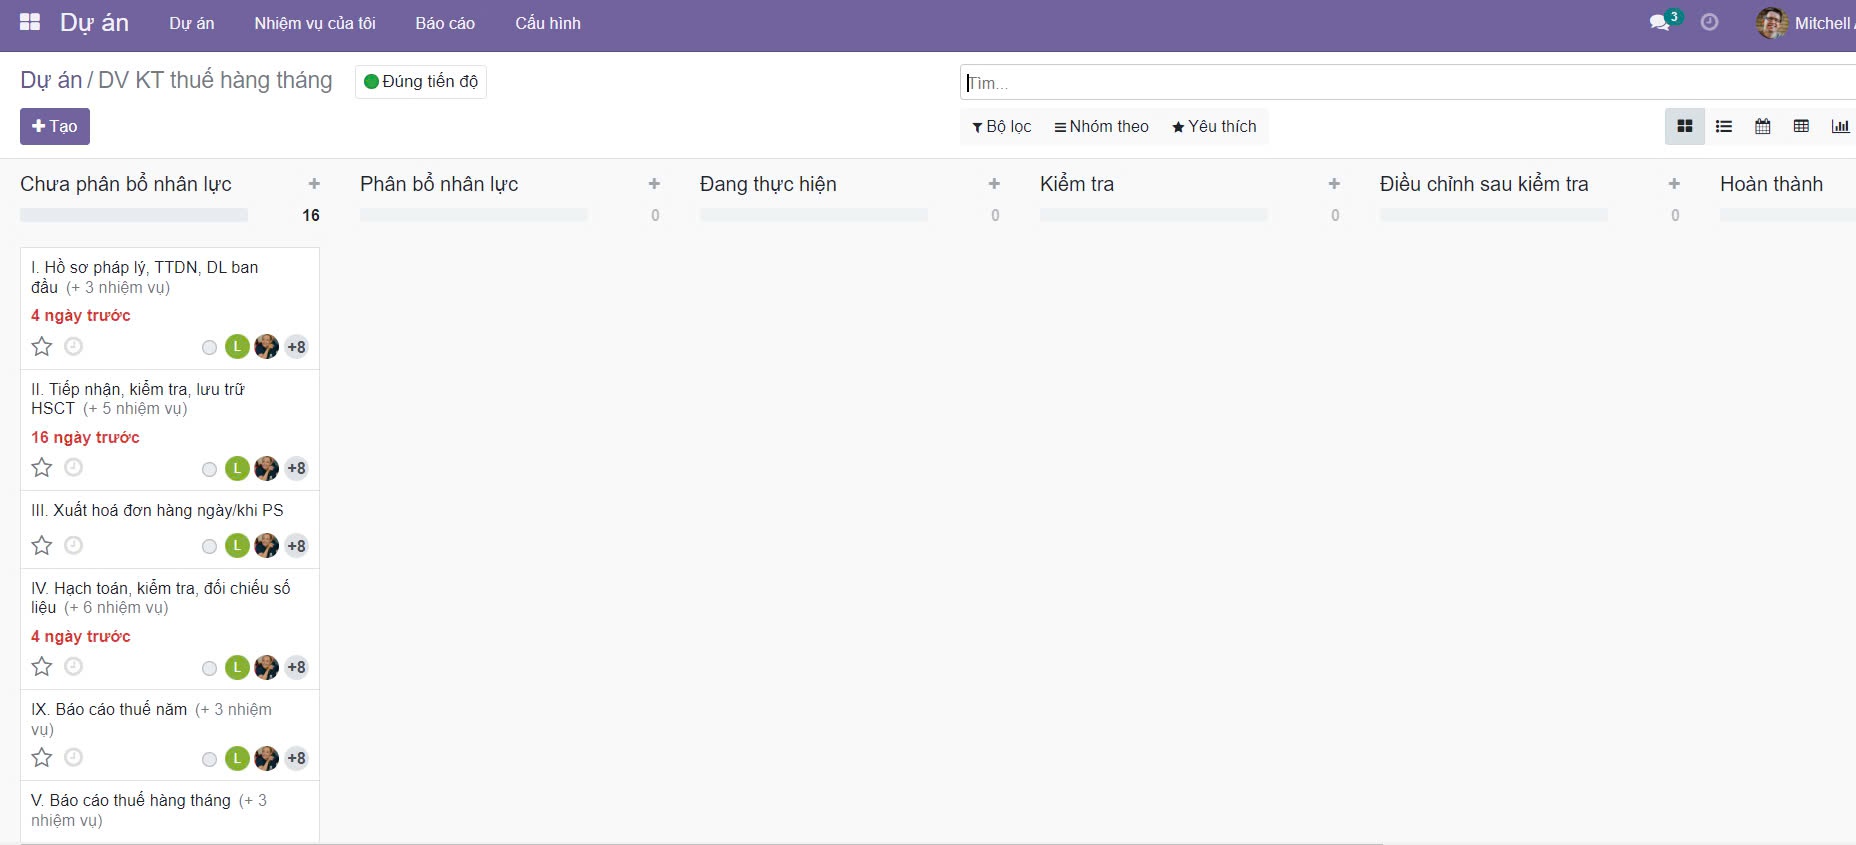Open the Yêu thích favorites dropdown
The image size is (1856, 845).
(x=1214, y=127)
